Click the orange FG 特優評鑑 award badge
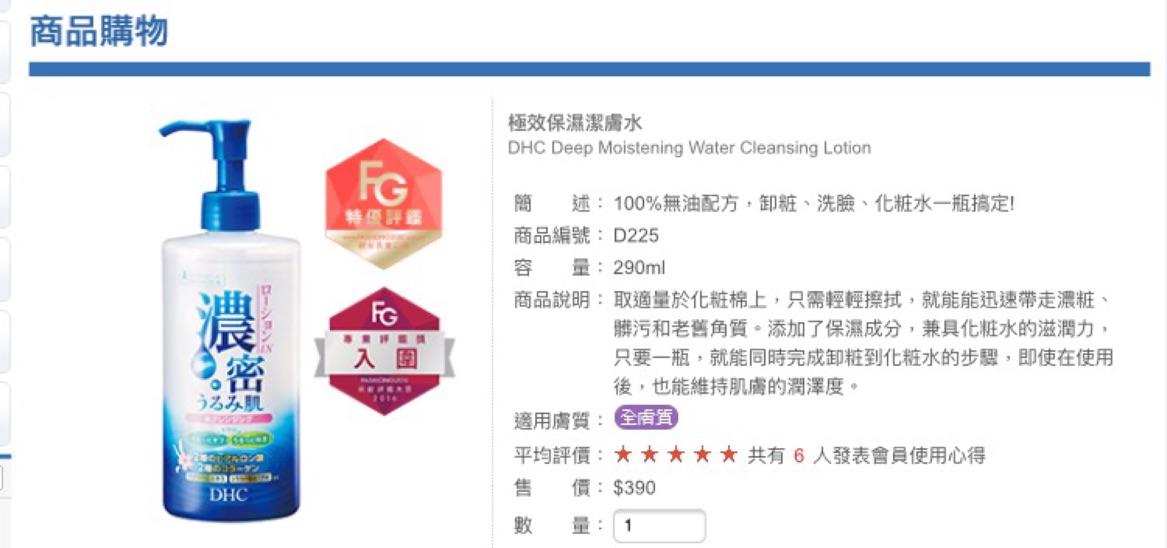This screenshot has height=548, width=1167. tap(383, 203)
